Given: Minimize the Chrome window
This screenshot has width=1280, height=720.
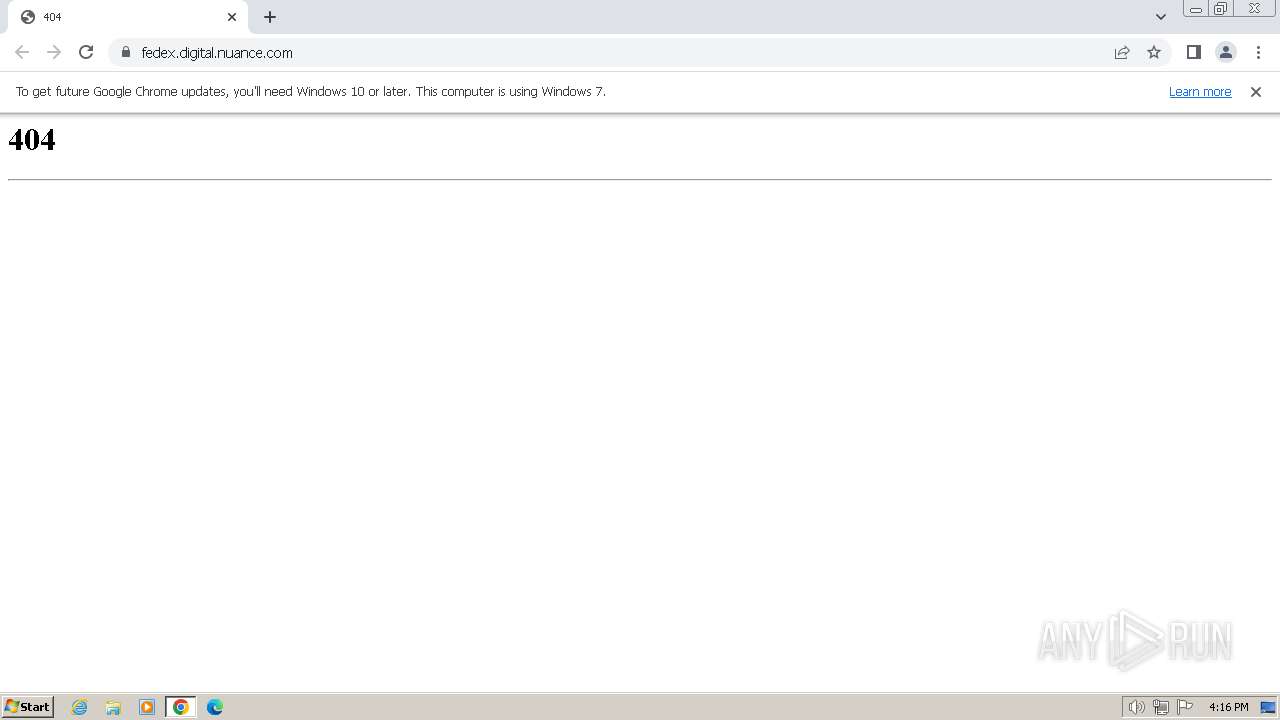Looking at the screenshot, I should click(1196, 9).
